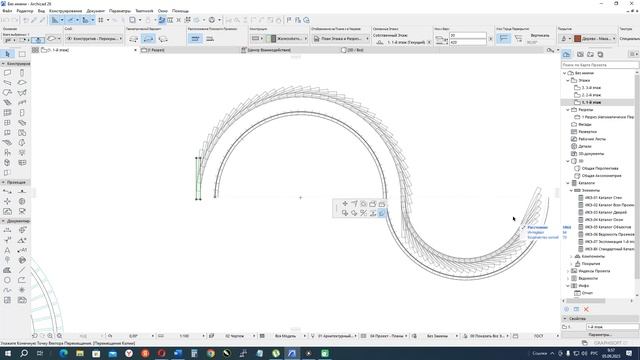
Task: Click the surface material color swatch
Action: (x=578, y=38)
